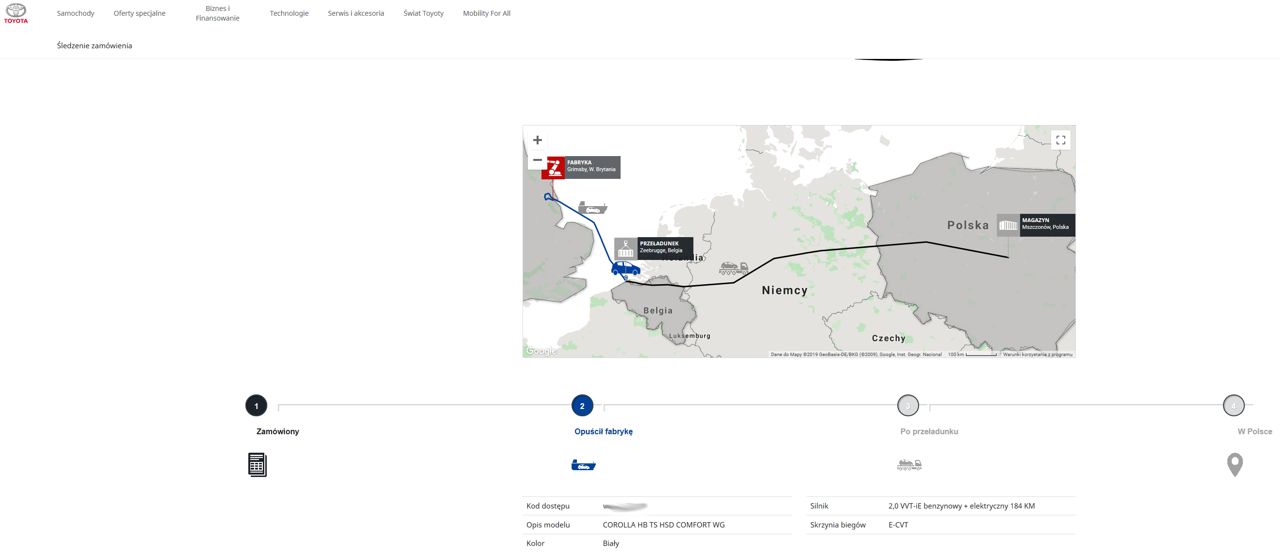Open Serwis i akcesoria menu
Viewport: 1280px width, 552px height.
(356, 13)
